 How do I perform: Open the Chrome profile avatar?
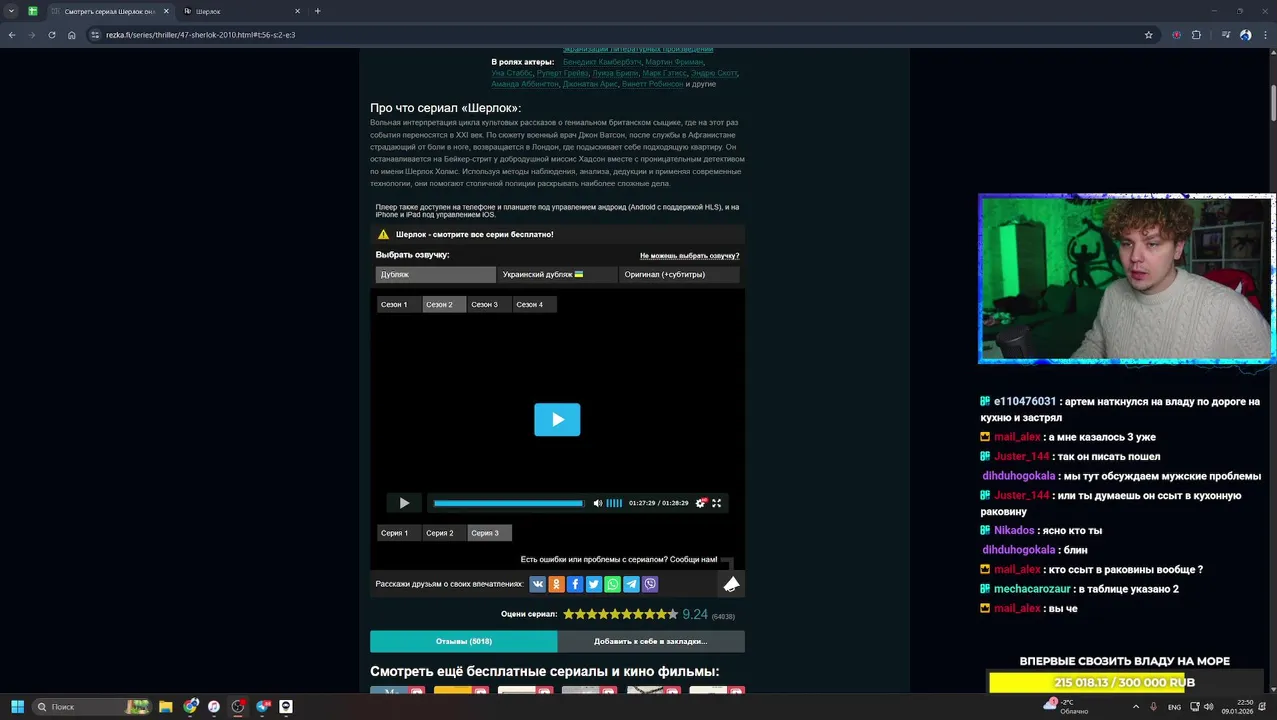[1245, 35]
